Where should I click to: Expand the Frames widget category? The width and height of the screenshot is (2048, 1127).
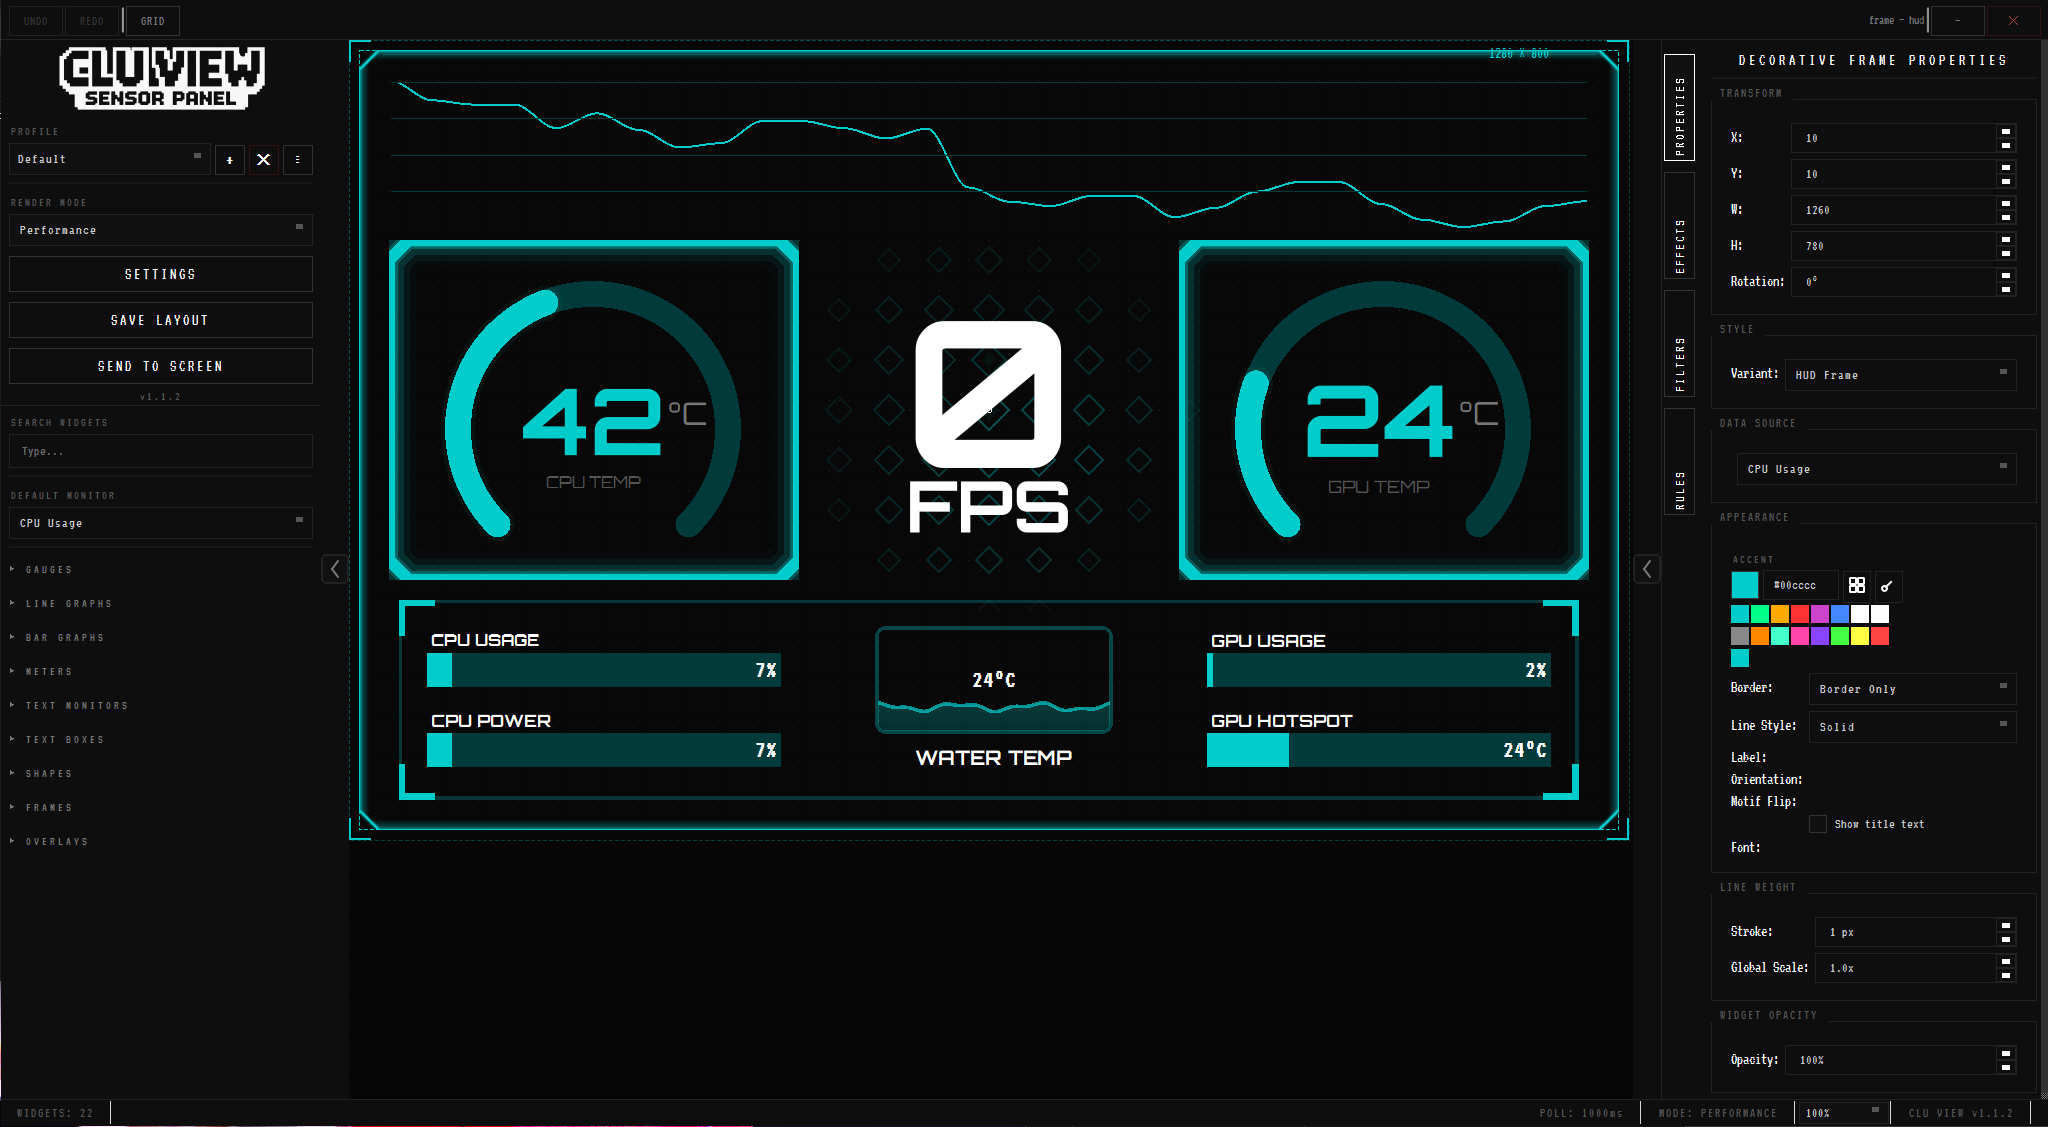pyautogui.click(x=42, y=808)
